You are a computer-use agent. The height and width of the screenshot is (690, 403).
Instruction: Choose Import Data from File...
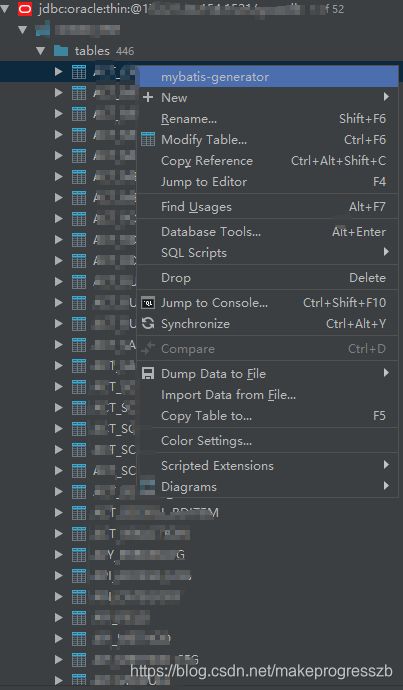click(x=269, y=395)
